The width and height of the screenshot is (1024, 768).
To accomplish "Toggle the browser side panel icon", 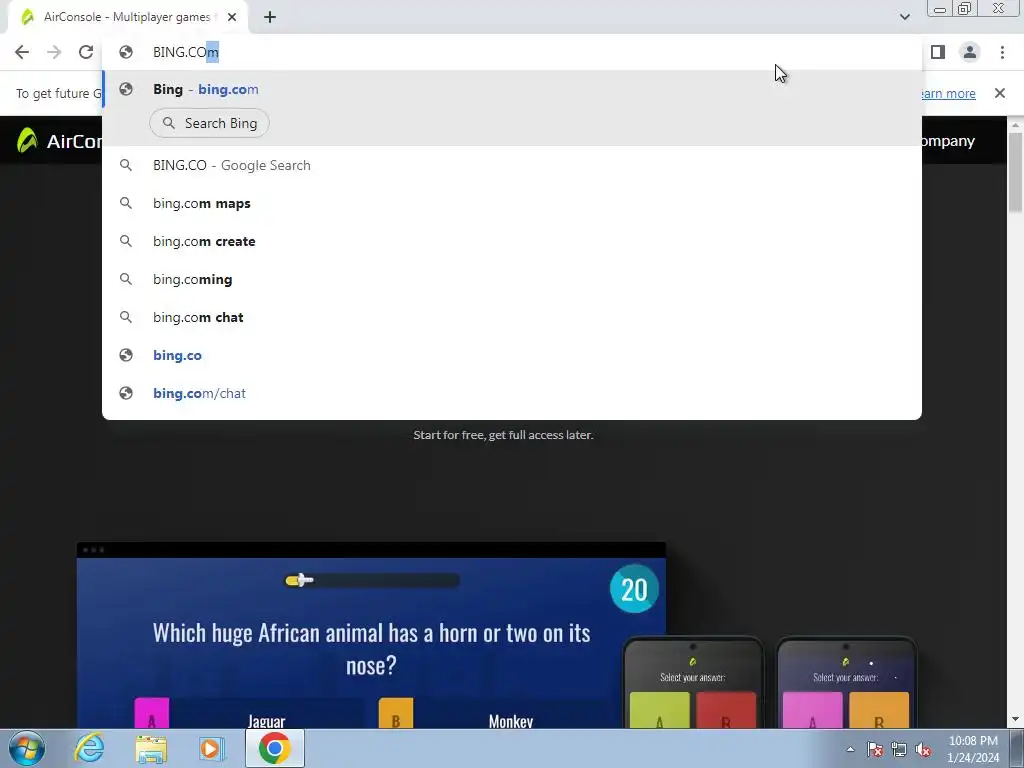I will point(938,52).
